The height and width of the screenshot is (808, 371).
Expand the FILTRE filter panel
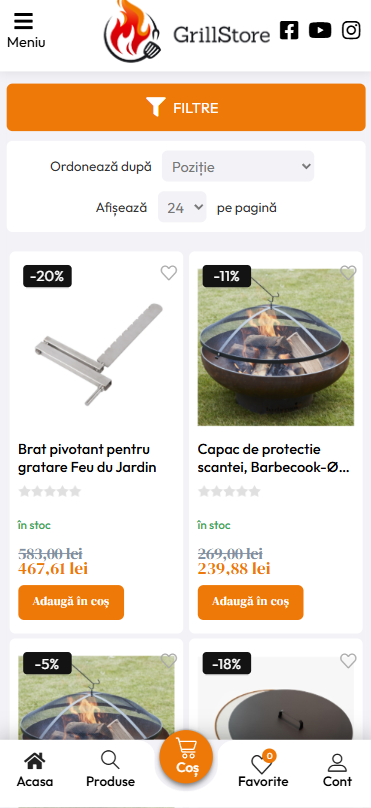pos(186,107)
